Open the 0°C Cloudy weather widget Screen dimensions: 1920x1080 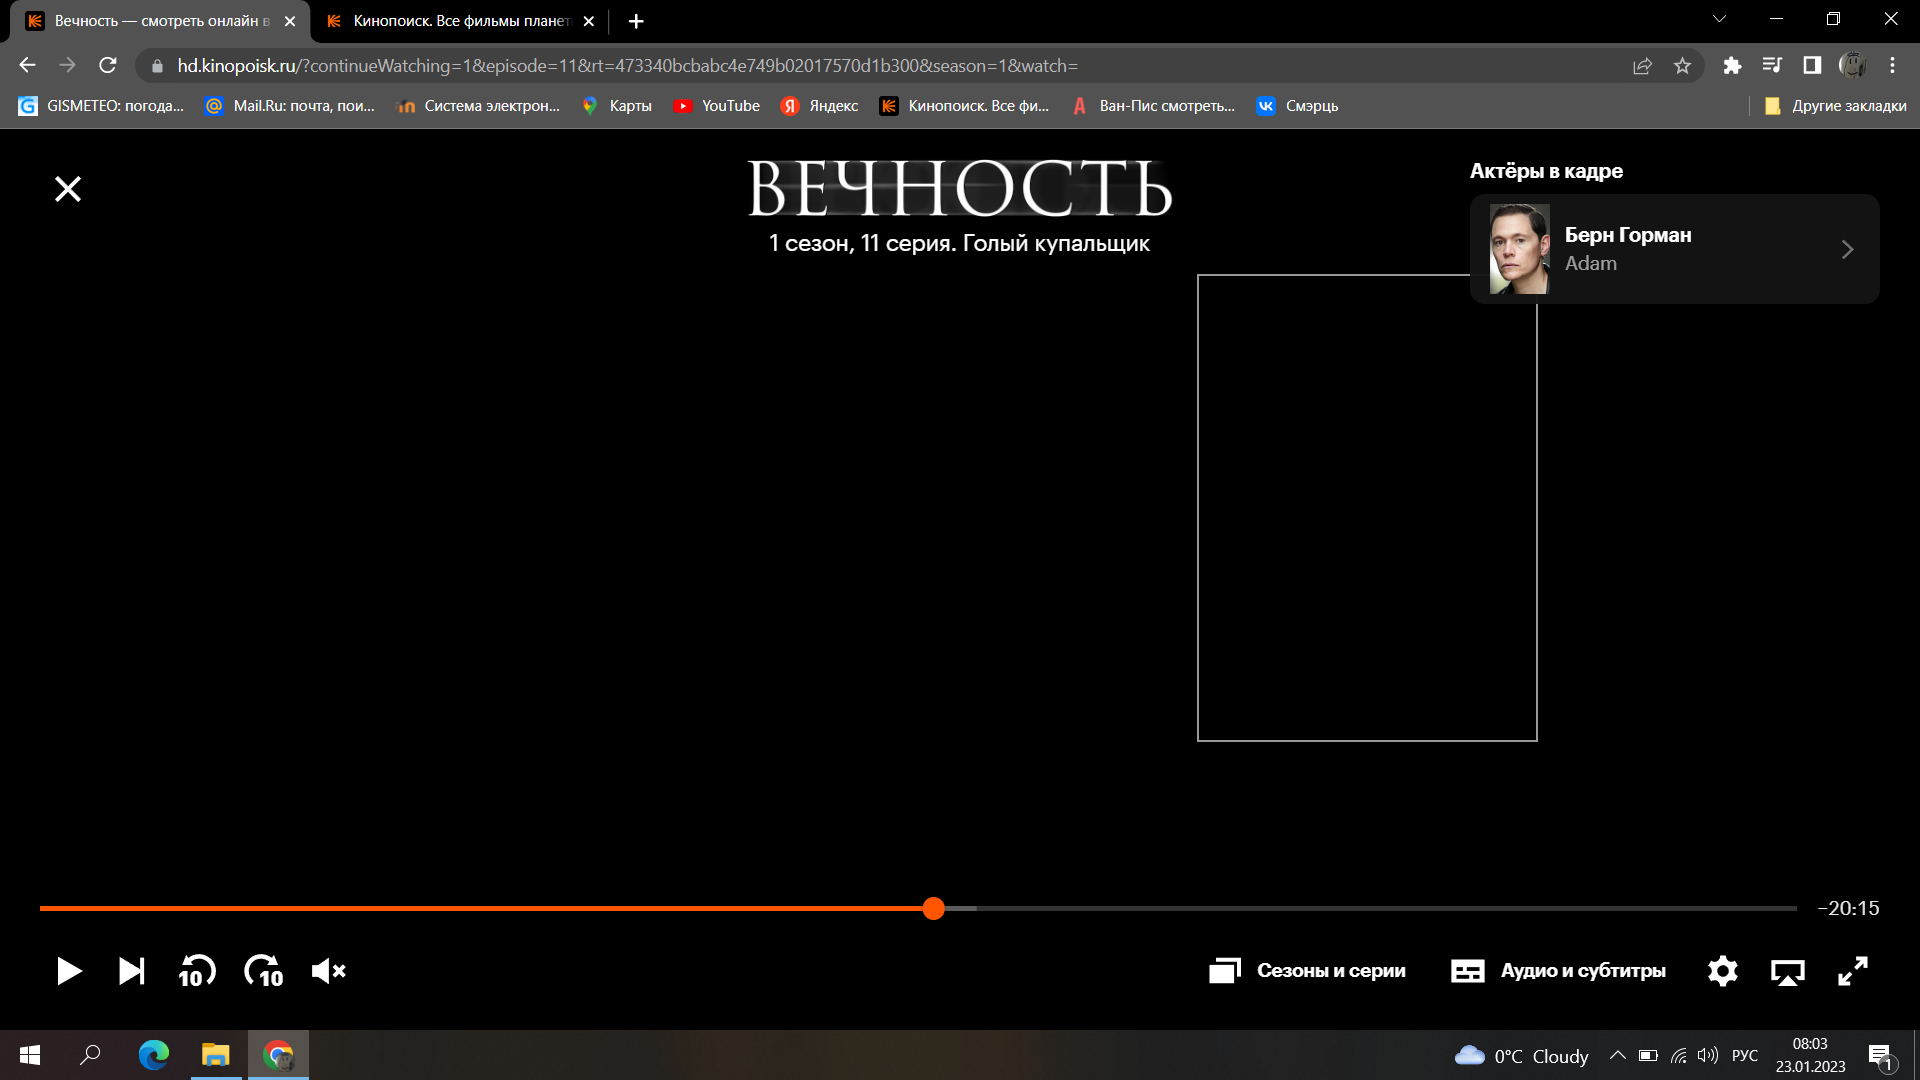1521,1056
